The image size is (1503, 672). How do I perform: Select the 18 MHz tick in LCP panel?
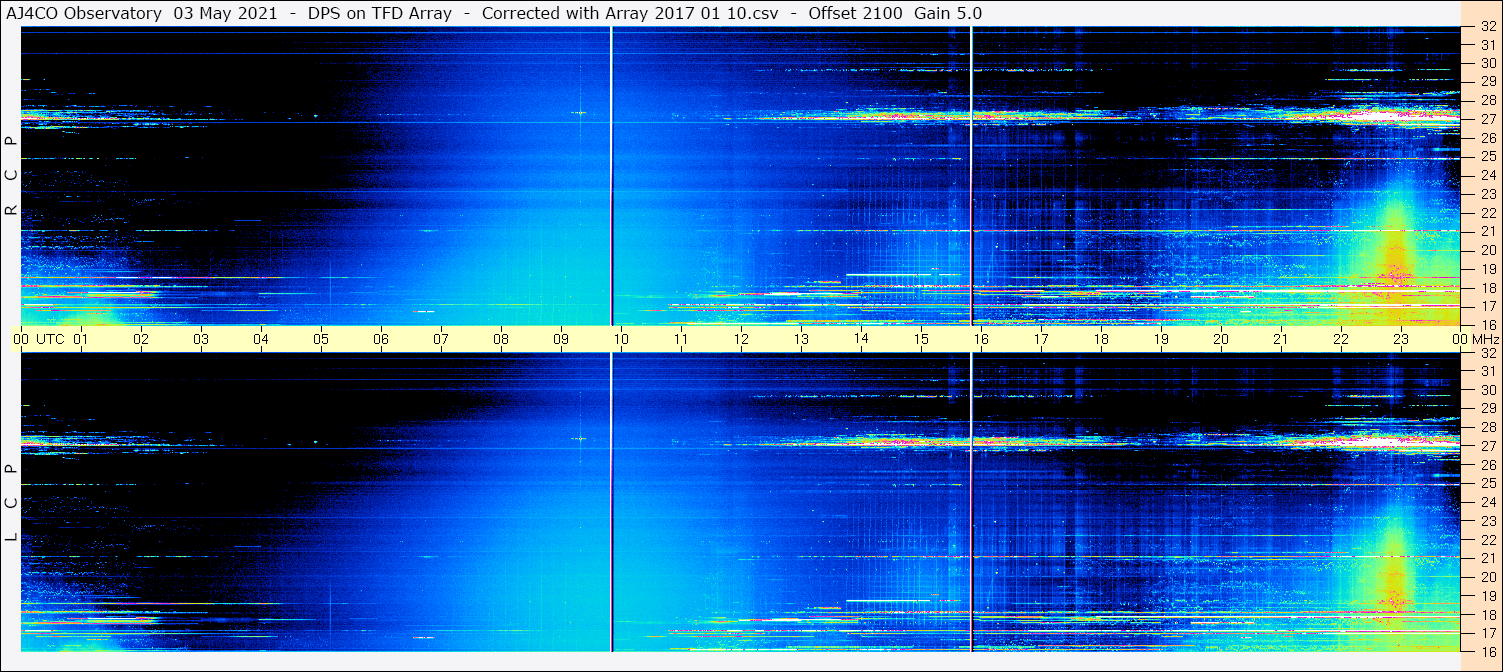point(1487,614)
